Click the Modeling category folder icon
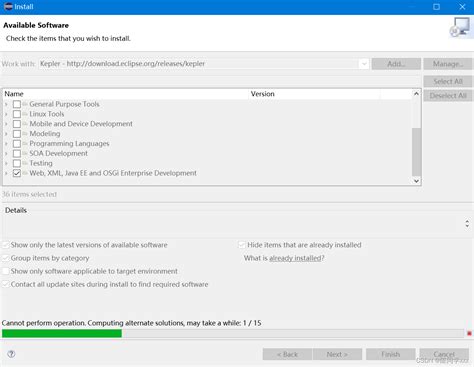 [x=25, y=134]
